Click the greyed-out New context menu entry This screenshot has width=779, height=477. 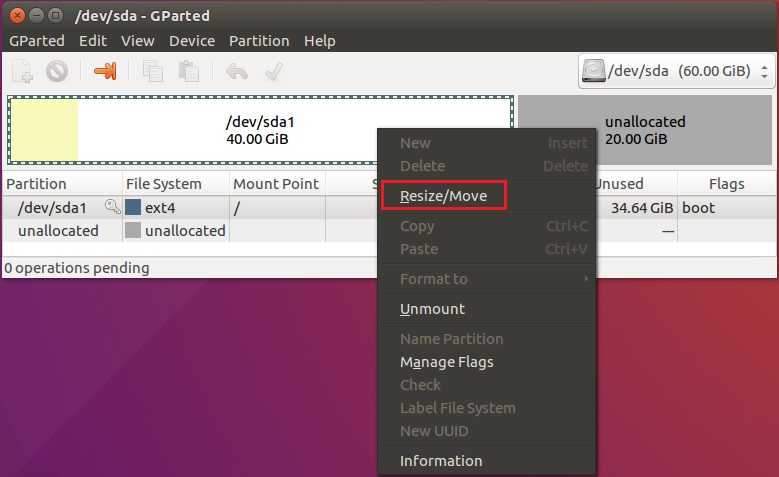[x=487, y=143]
